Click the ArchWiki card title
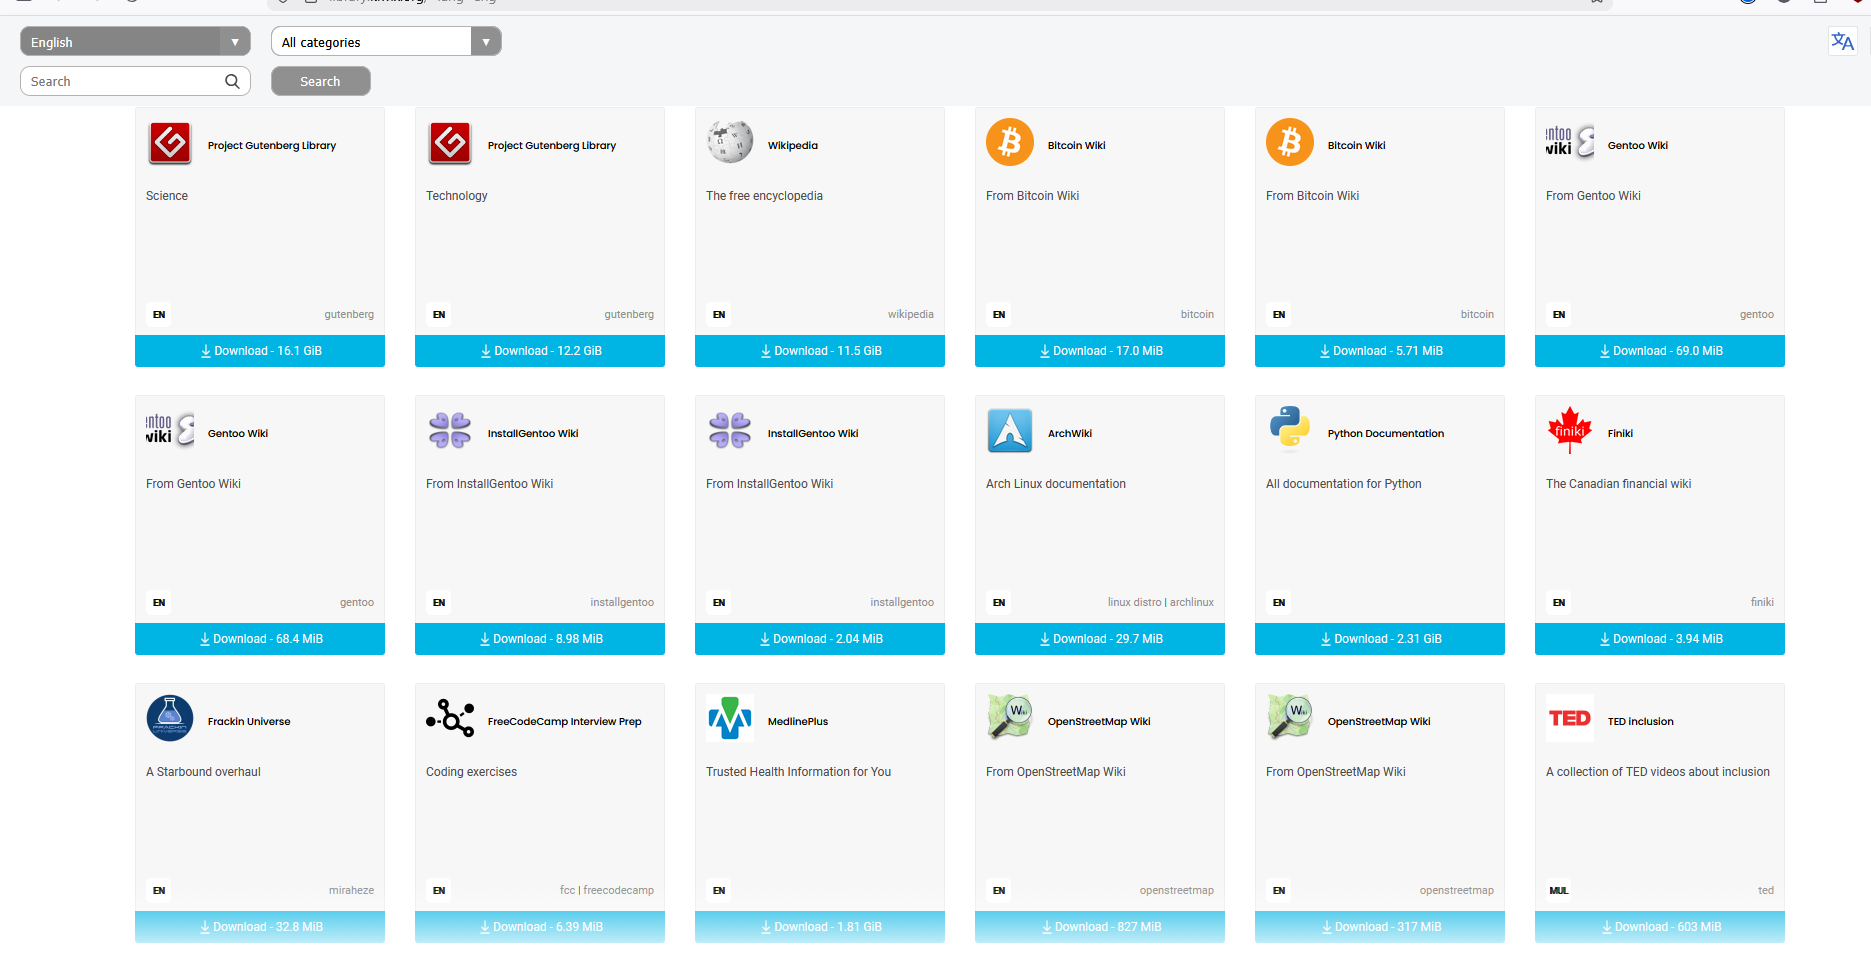 click(1070, 433)
